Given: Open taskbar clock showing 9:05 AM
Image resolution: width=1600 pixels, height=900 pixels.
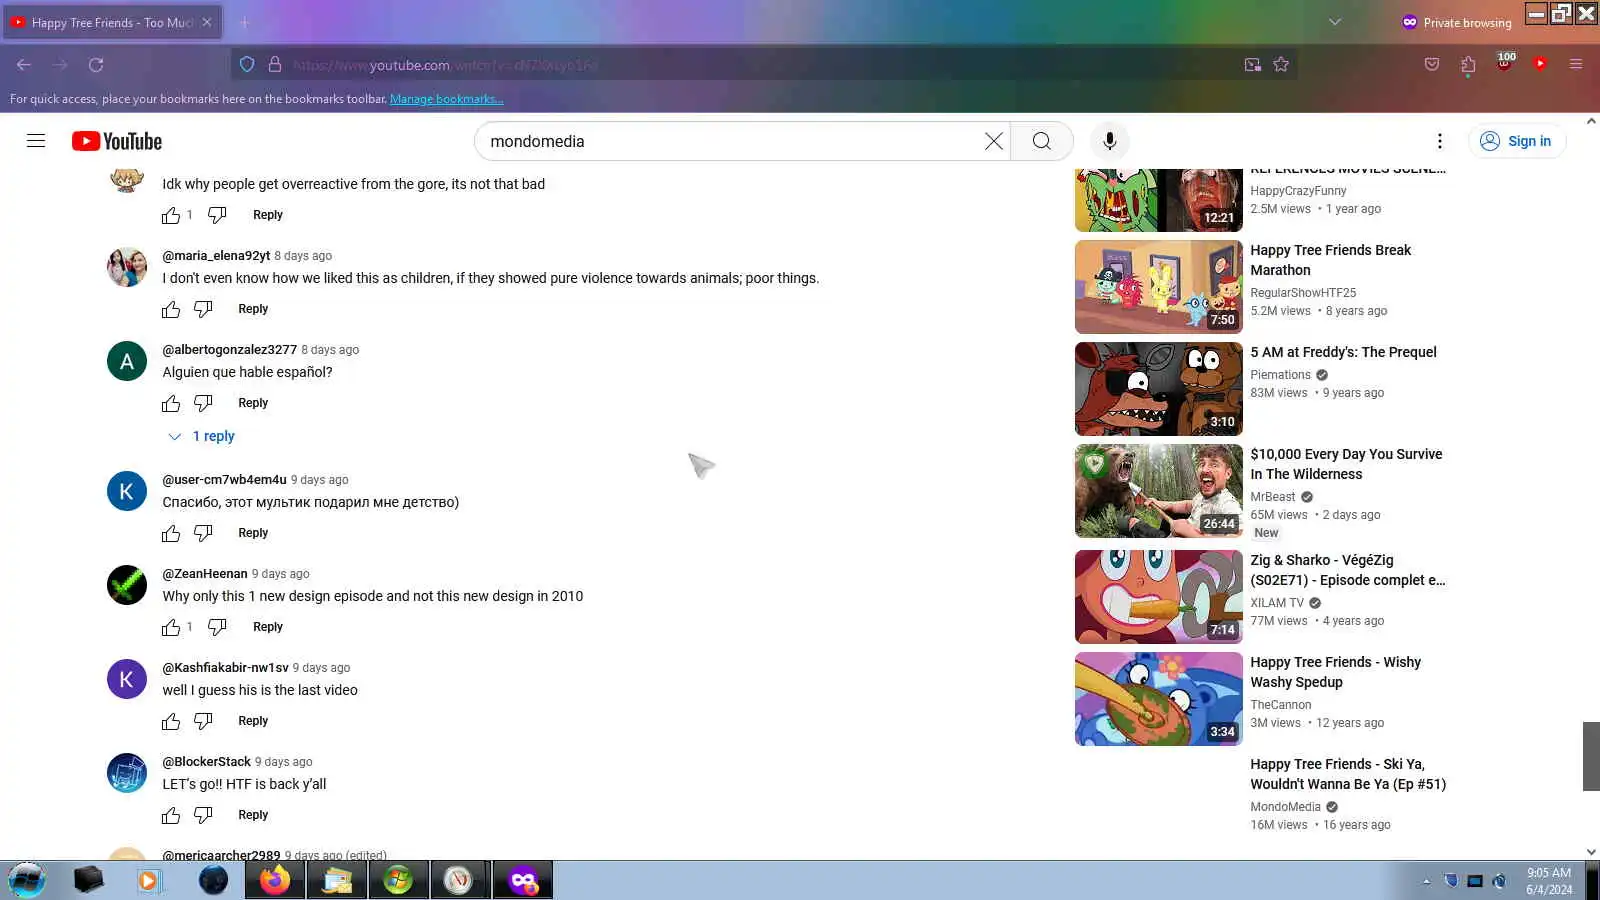Looking at the screenshot, I should pyautogui.click(x=1549, y=881).
